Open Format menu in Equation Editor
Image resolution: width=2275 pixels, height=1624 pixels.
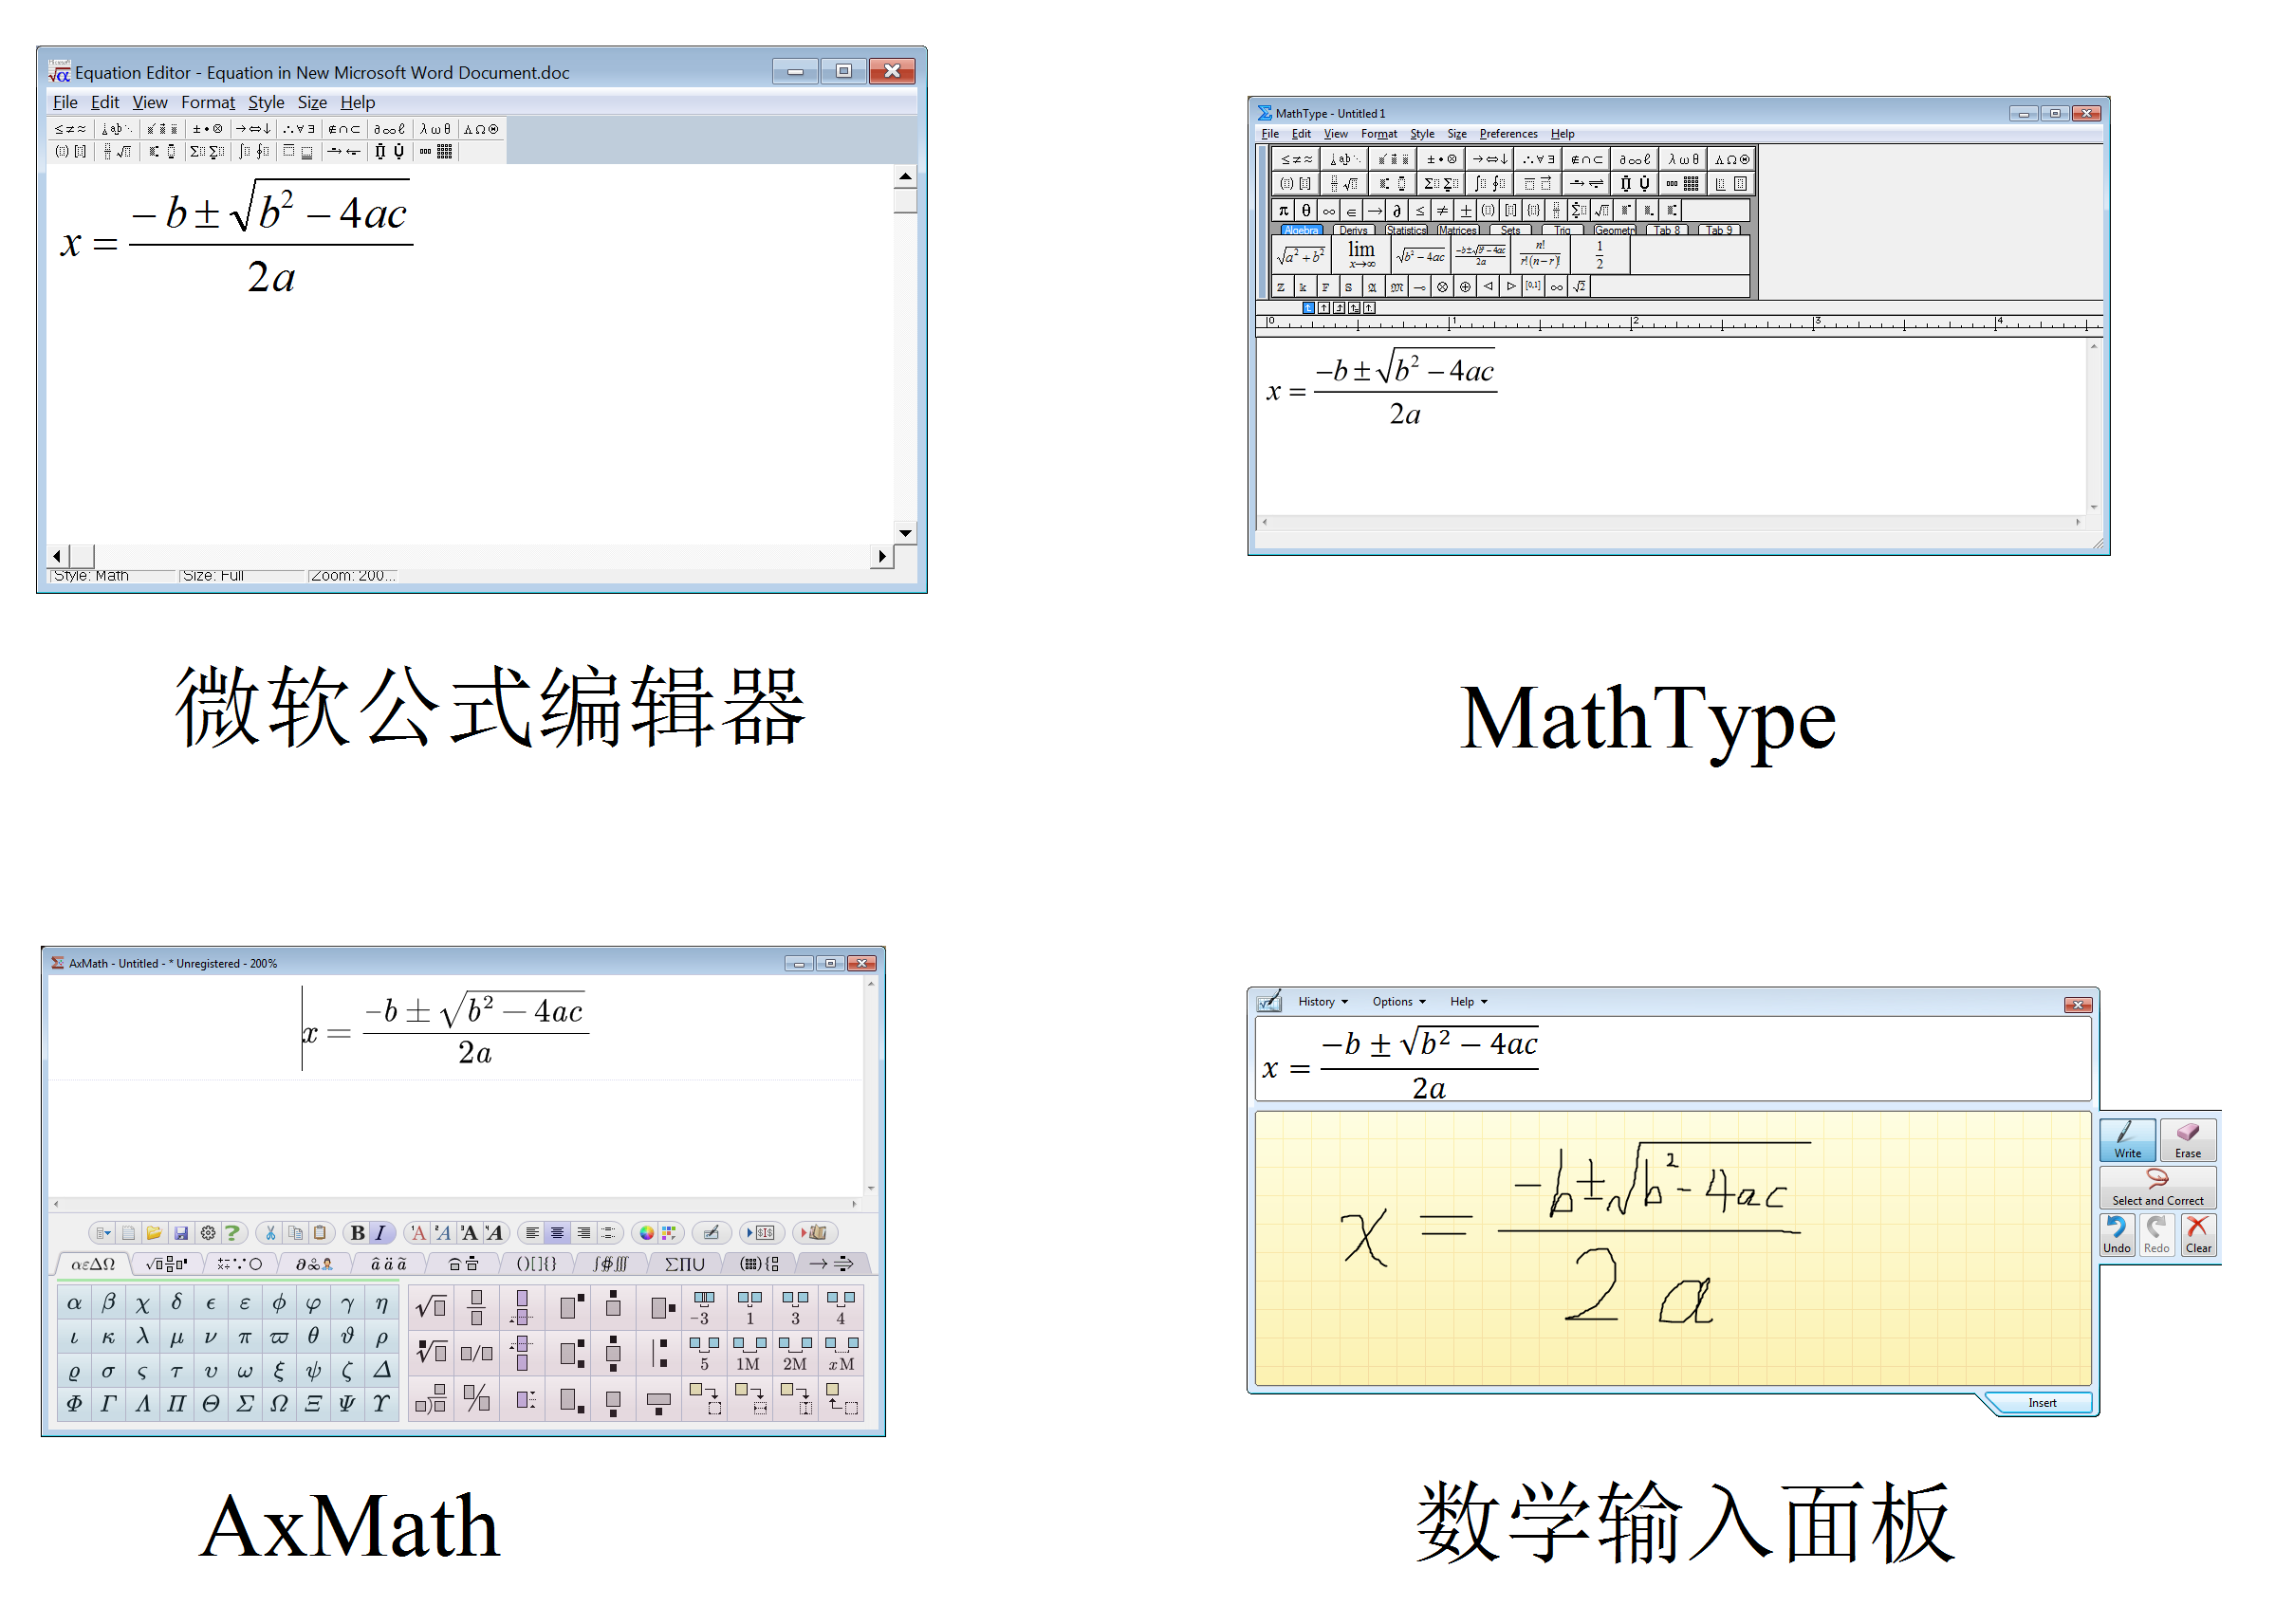tap(208, 102)
